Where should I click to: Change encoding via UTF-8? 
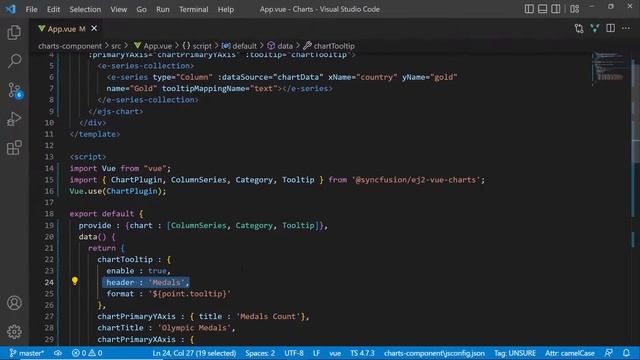[x=294, y=353]
